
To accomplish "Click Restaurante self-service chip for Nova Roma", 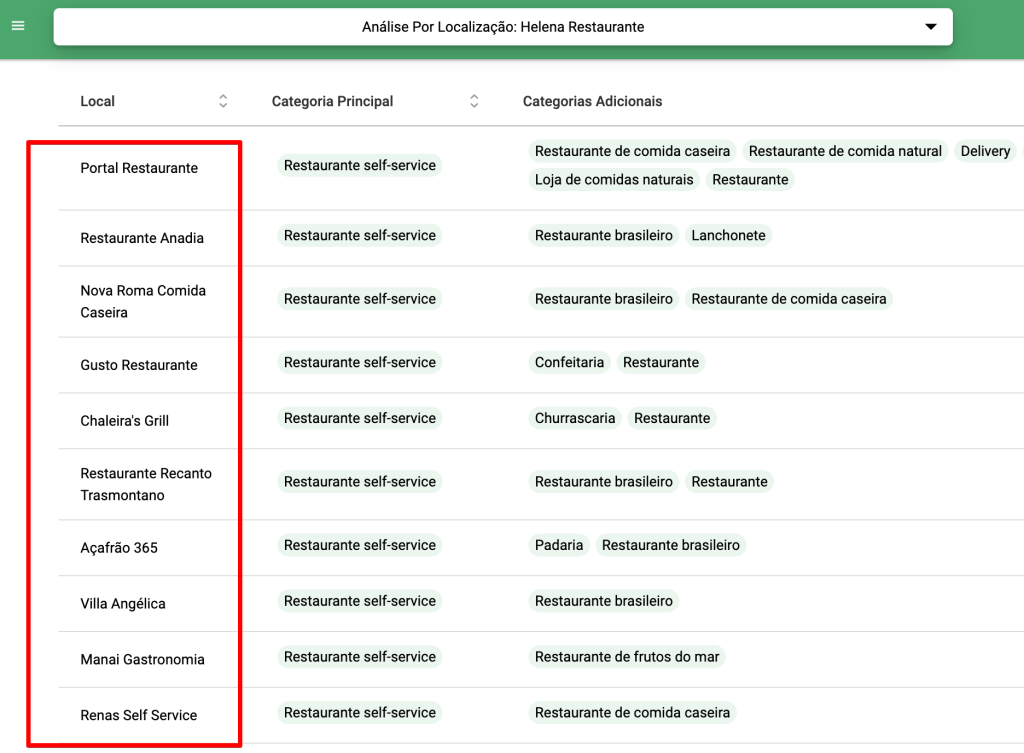I will (x=360, y=298).
